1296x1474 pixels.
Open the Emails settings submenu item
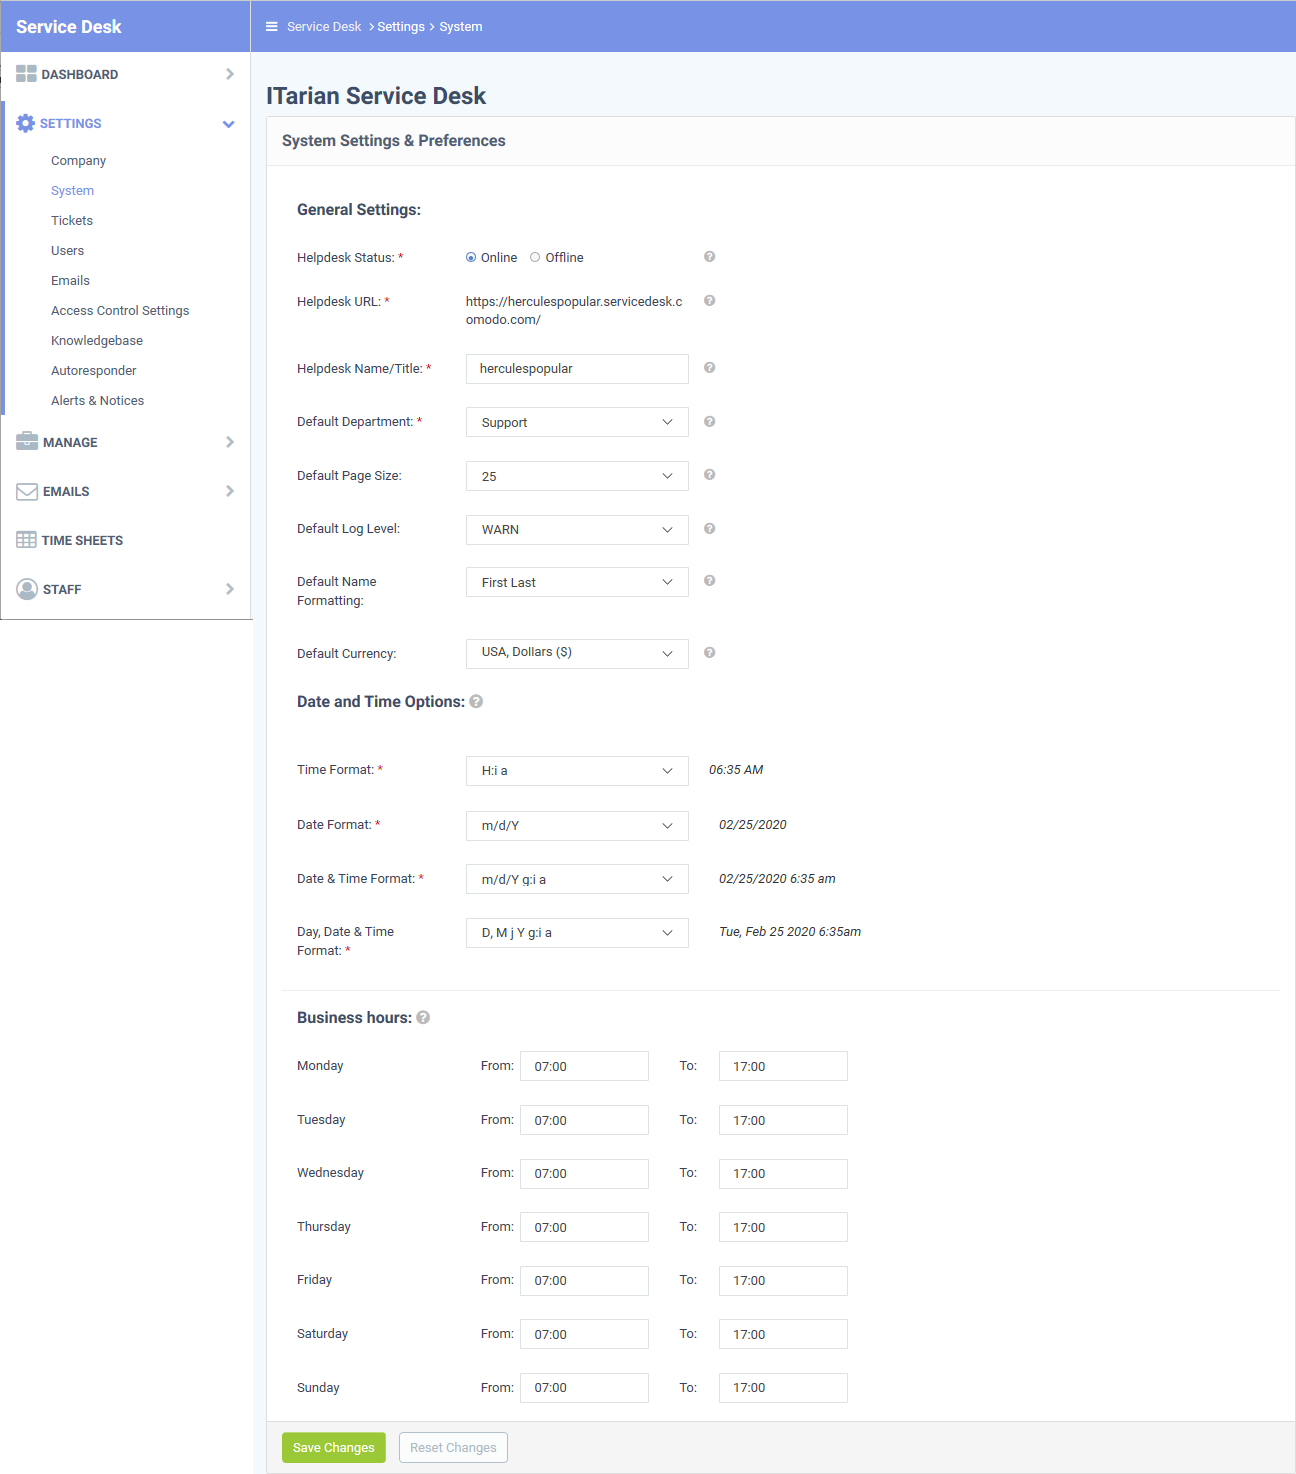[70, 281]
